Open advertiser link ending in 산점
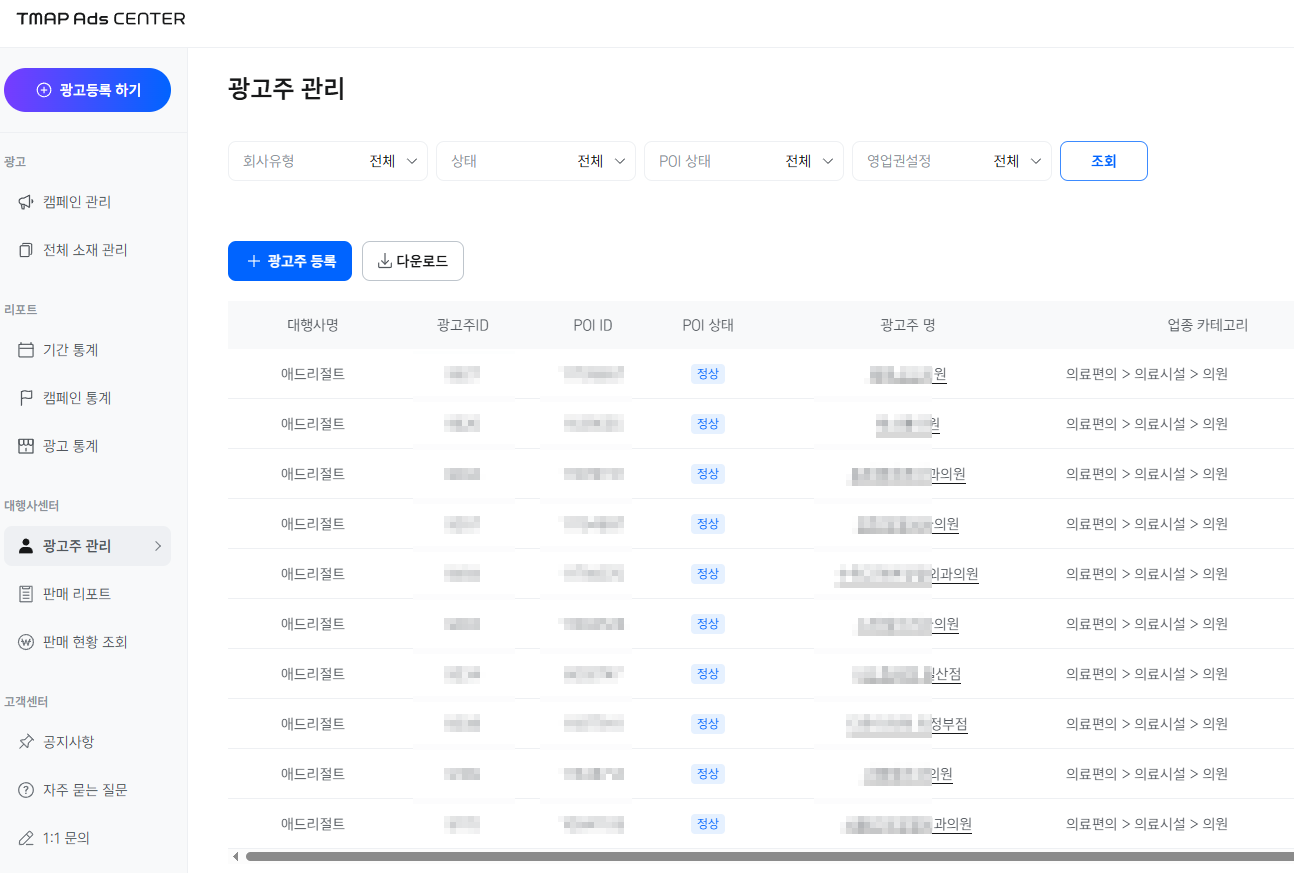Viewport: 1294px width, 873px height. tap(908, 674)
